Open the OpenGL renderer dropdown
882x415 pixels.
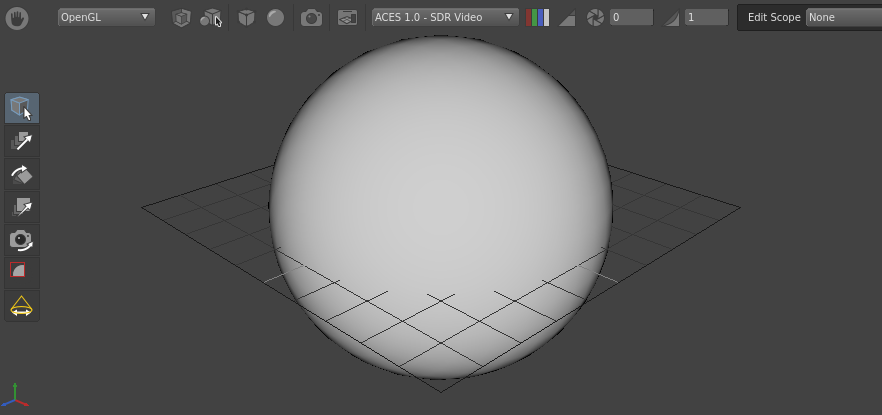click(106, 17)
